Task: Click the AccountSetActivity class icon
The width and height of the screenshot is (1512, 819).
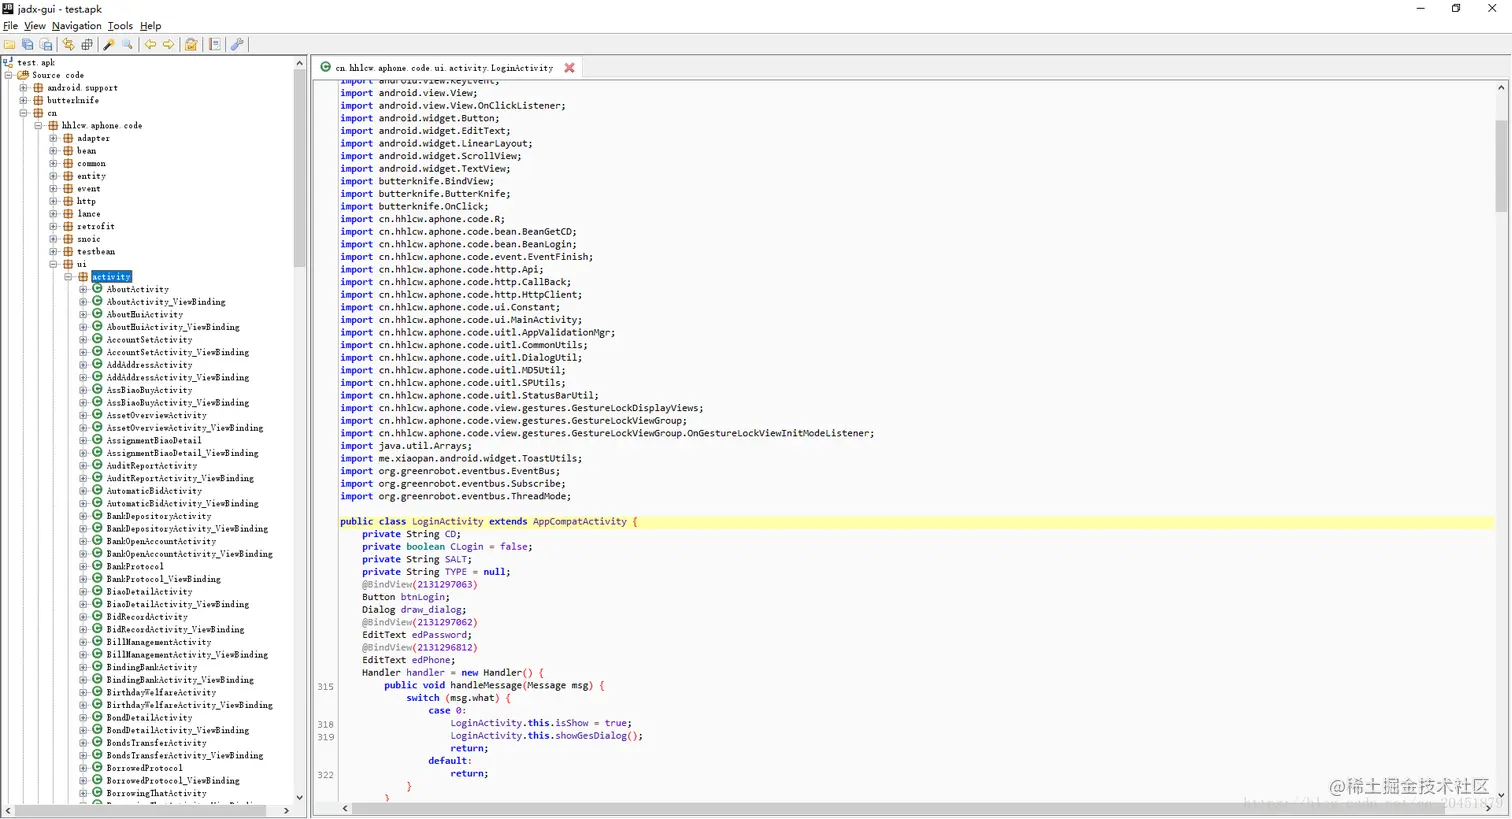Action: (x=98, y=339)
